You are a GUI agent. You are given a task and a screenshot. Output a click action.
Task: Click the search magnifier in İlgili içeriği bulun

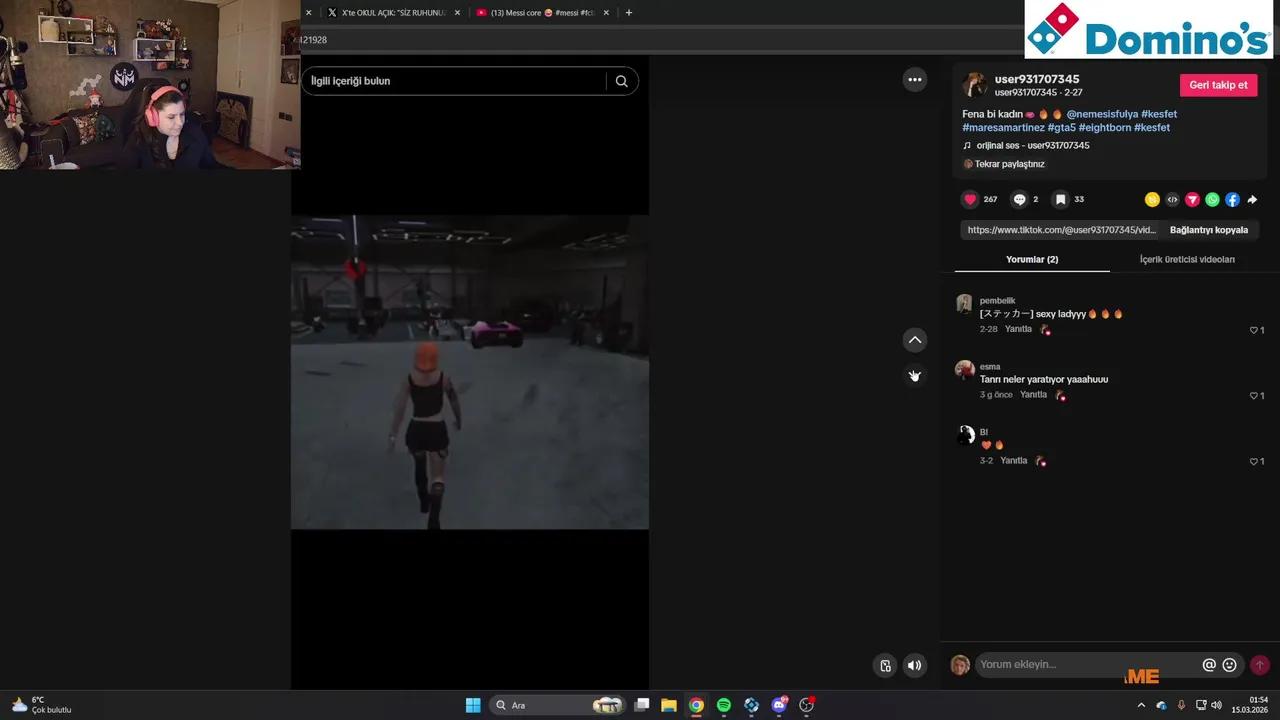coord(621,81)
